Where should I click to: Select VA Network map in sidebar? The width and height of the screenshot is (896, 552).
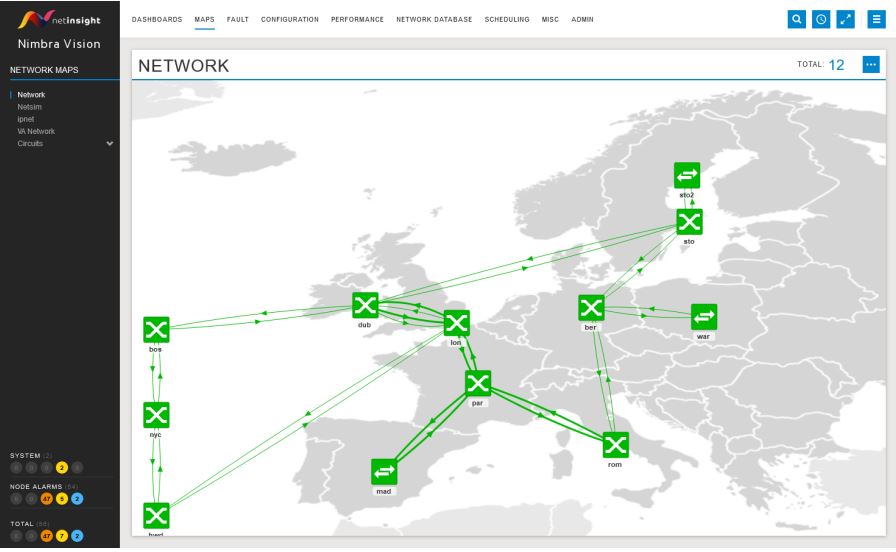[x=36, y=131]
